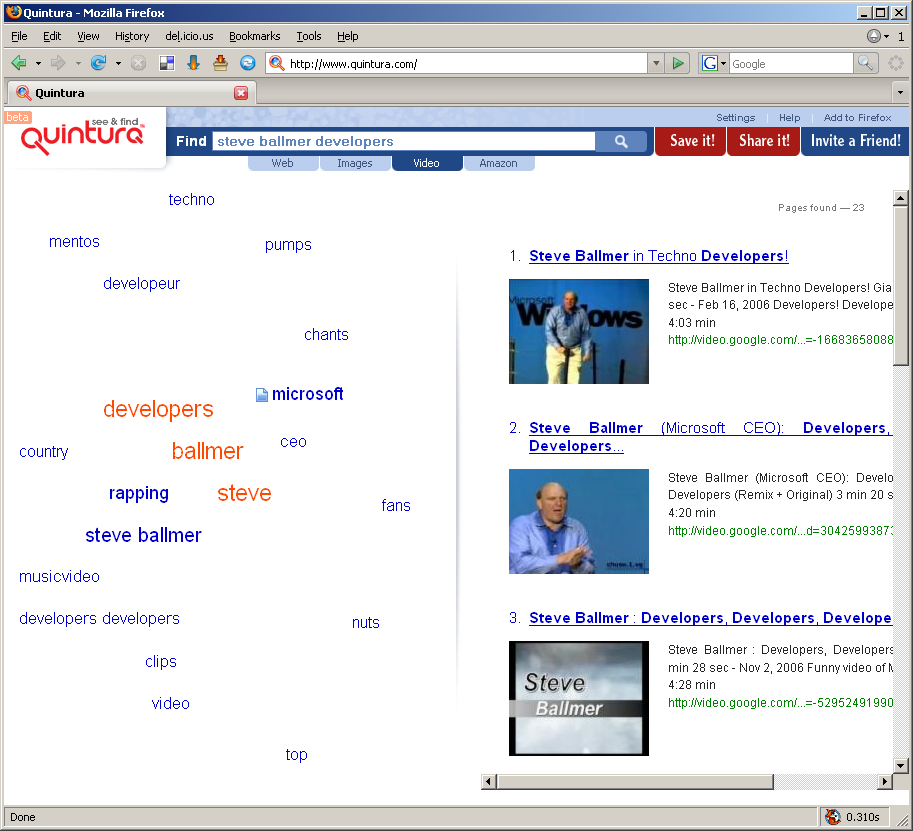Expand the Reload button dropdown arrow
Viewport: 913px width, 831px height.
pos(118,63)
